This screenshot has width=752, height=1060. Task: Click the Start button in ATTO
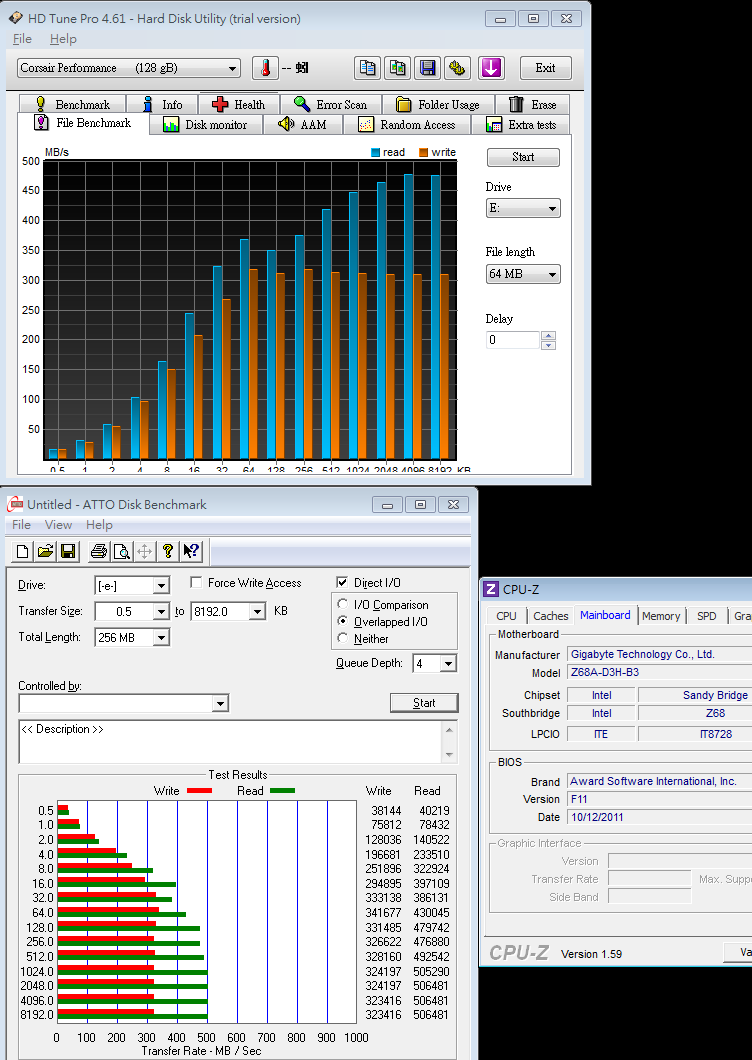pyautogui.click(x=424, y=703)
